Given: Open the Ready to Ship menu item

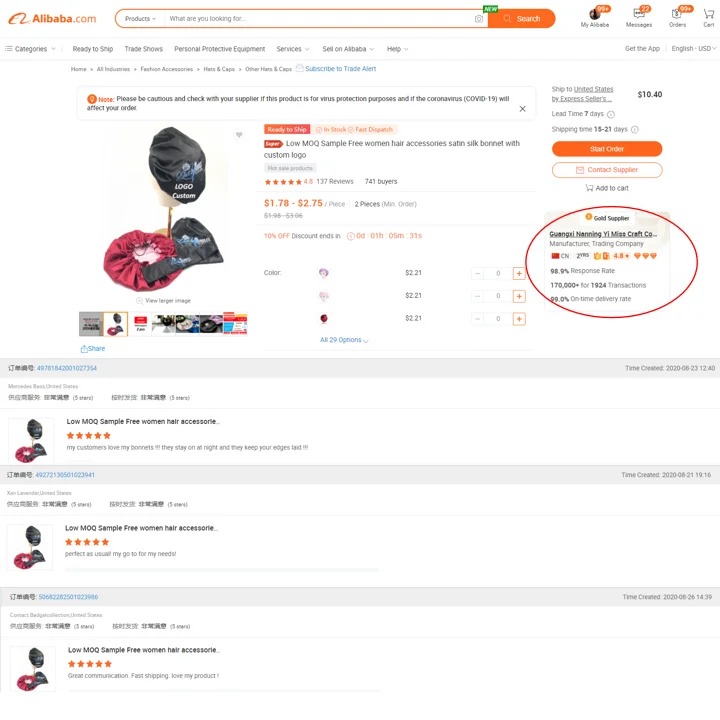Looking at the screenshot, I should (x=93, y=49).
